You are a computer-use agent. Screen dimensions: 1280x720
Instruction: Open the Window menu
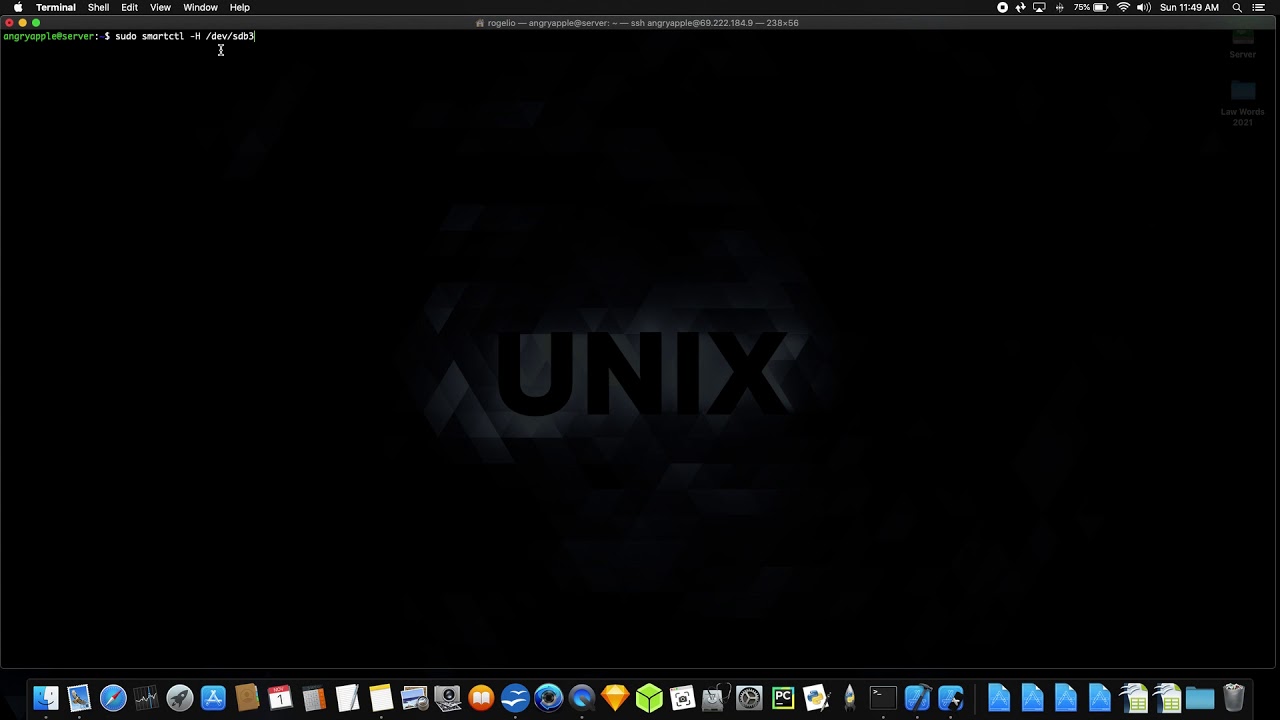[200, 7]
